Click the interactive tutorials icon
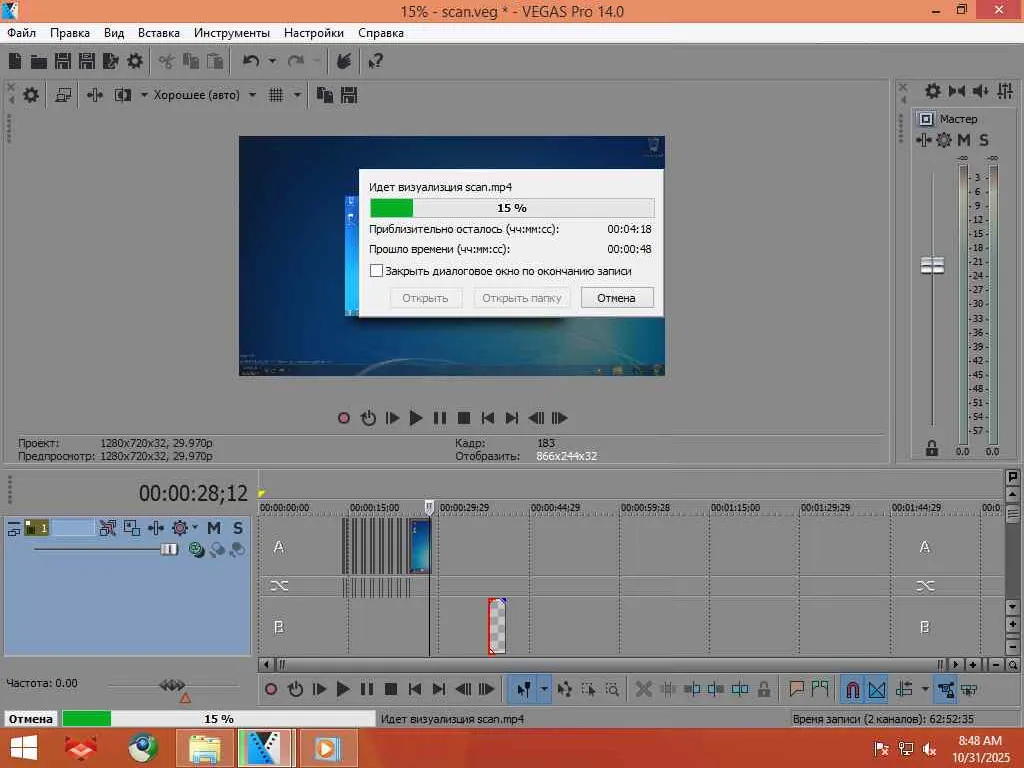1024x768 pixels. coord(344,61)
